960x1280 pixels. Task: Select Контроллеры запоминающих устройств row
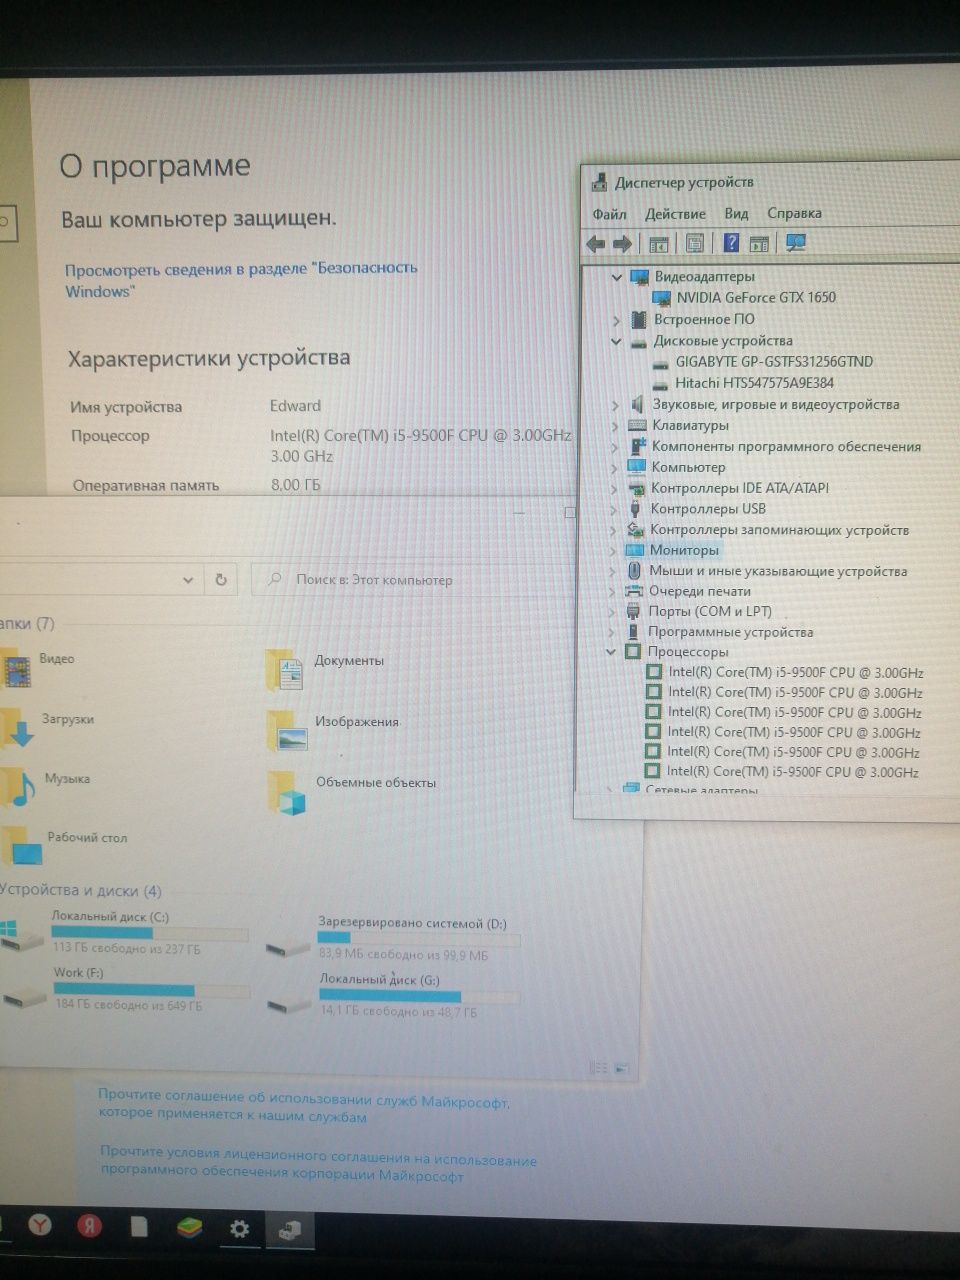(779, 530)
